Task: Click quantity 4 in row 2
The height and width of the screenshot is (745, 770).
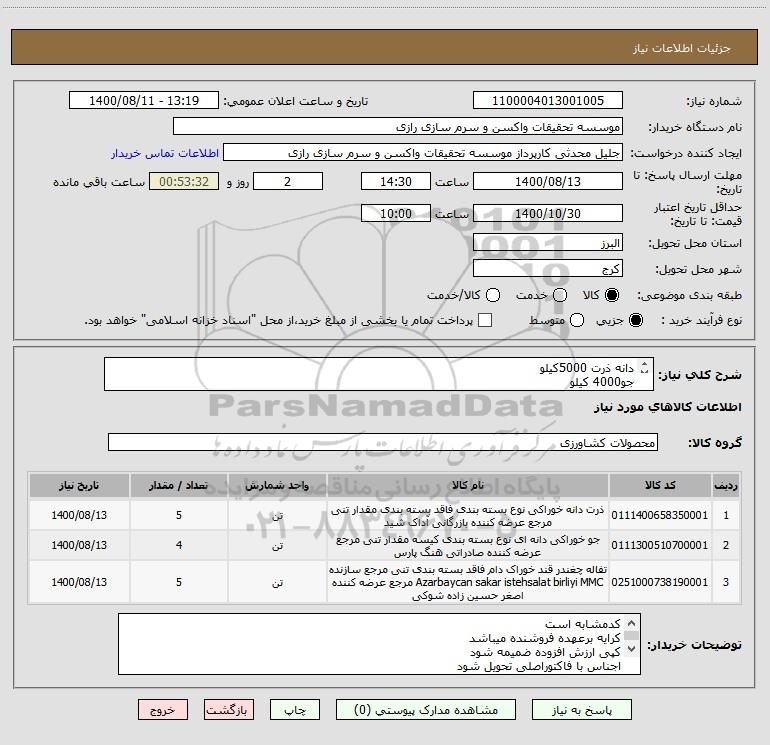Action: coord(179,545)
